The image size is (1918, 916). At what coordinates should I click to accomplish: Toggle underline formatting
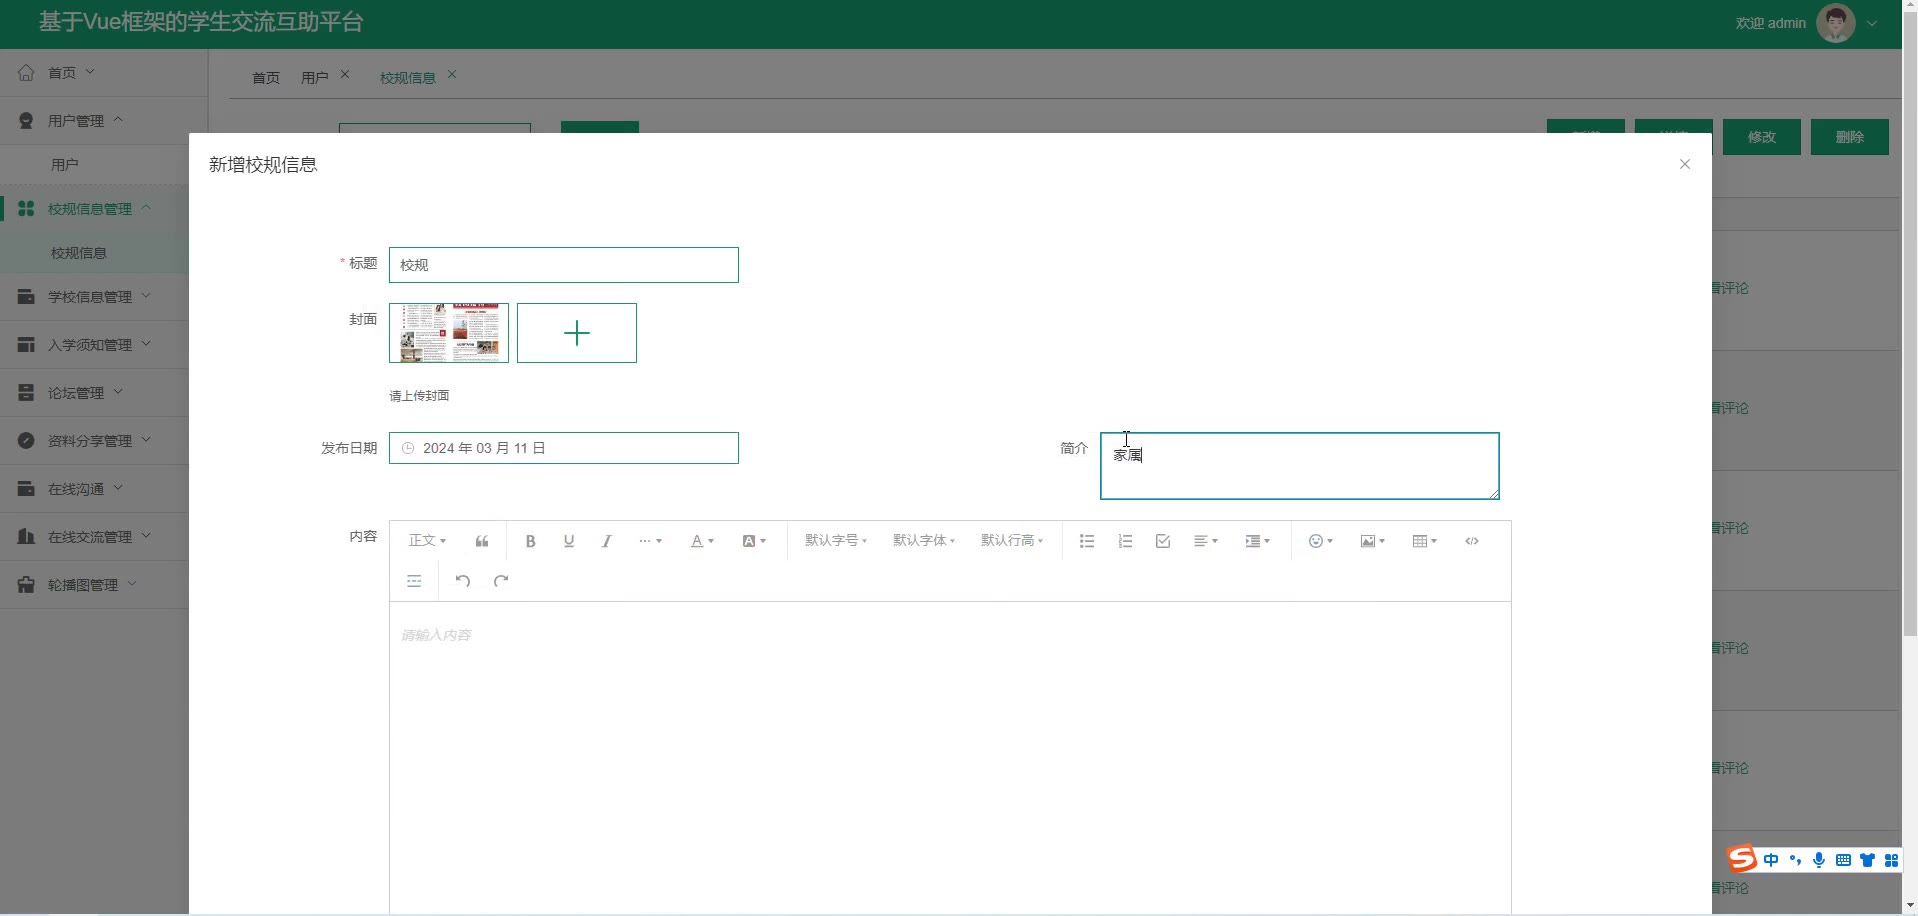point(569,541)
